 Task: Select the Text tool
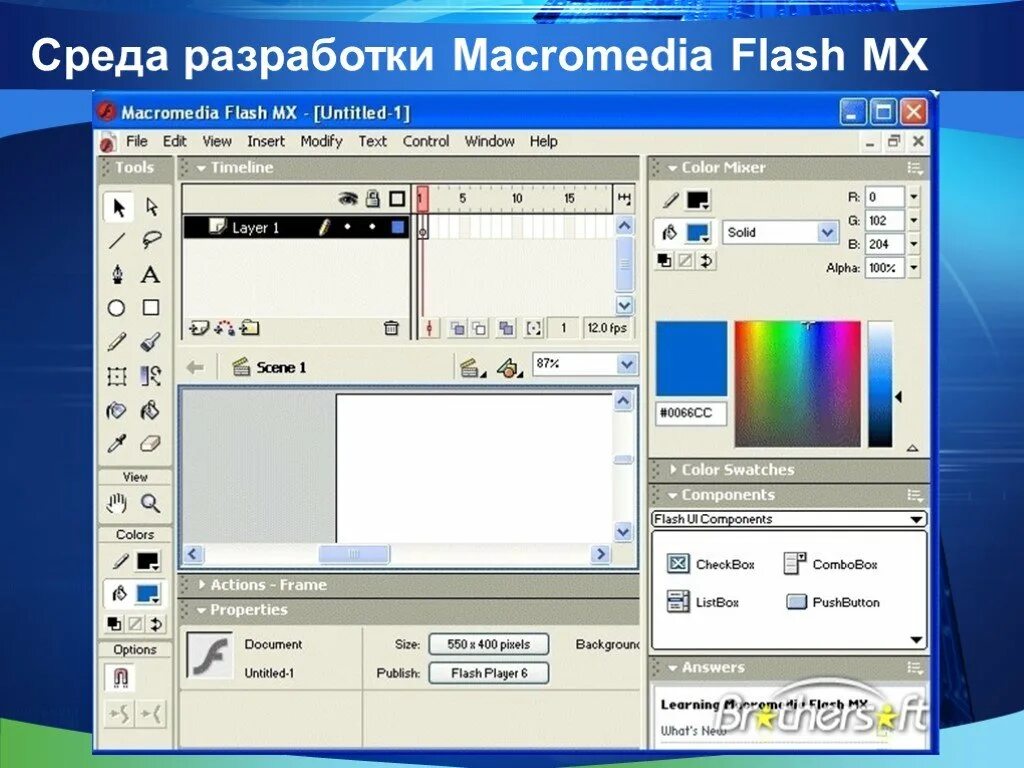(x=151, y=274)
